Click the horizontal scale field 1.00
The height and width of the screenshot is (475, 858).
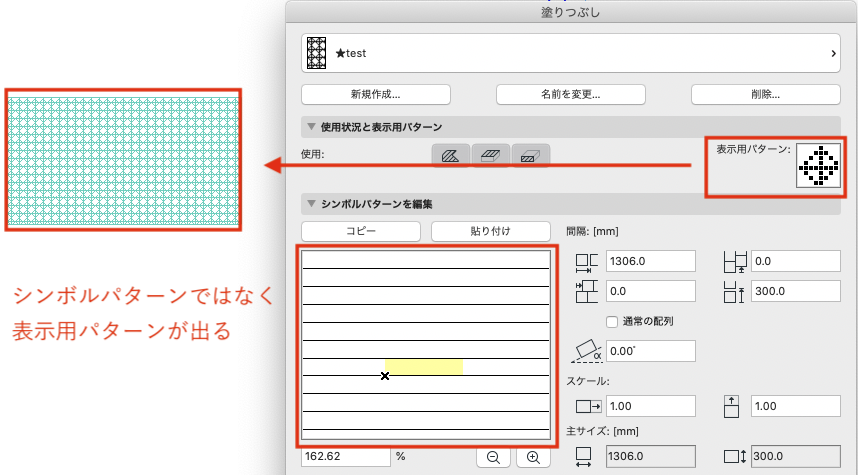click(651, 406)
